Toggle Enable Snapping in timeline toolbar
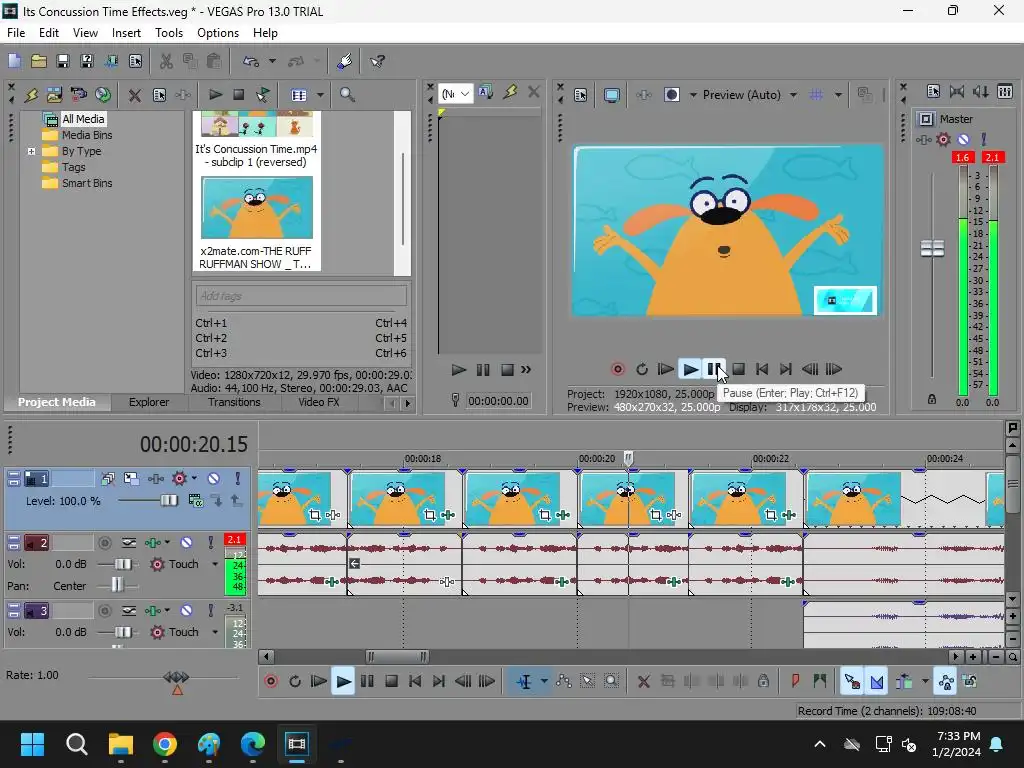Screen dimensions: 1024x768 click(x=852, y=682)
